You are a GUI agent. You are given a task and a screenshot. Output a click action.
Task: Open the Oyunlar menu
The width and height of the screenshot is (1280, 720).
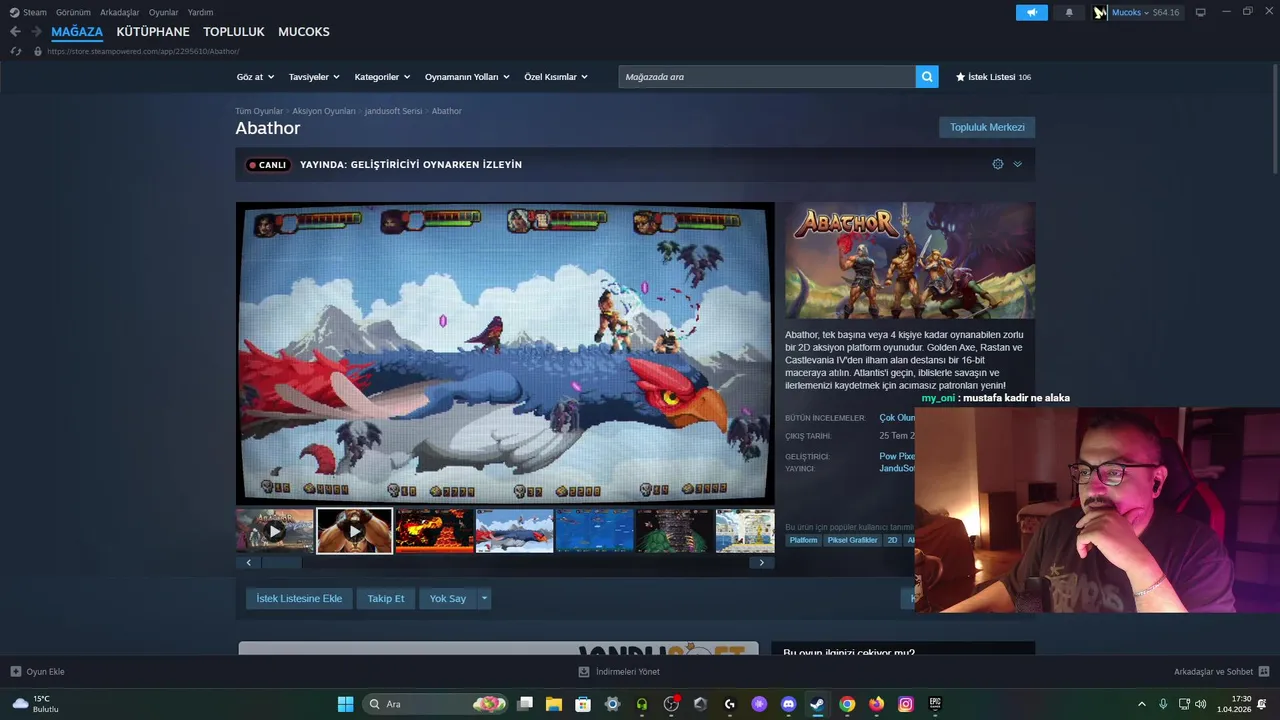click(x=164, y=12)
